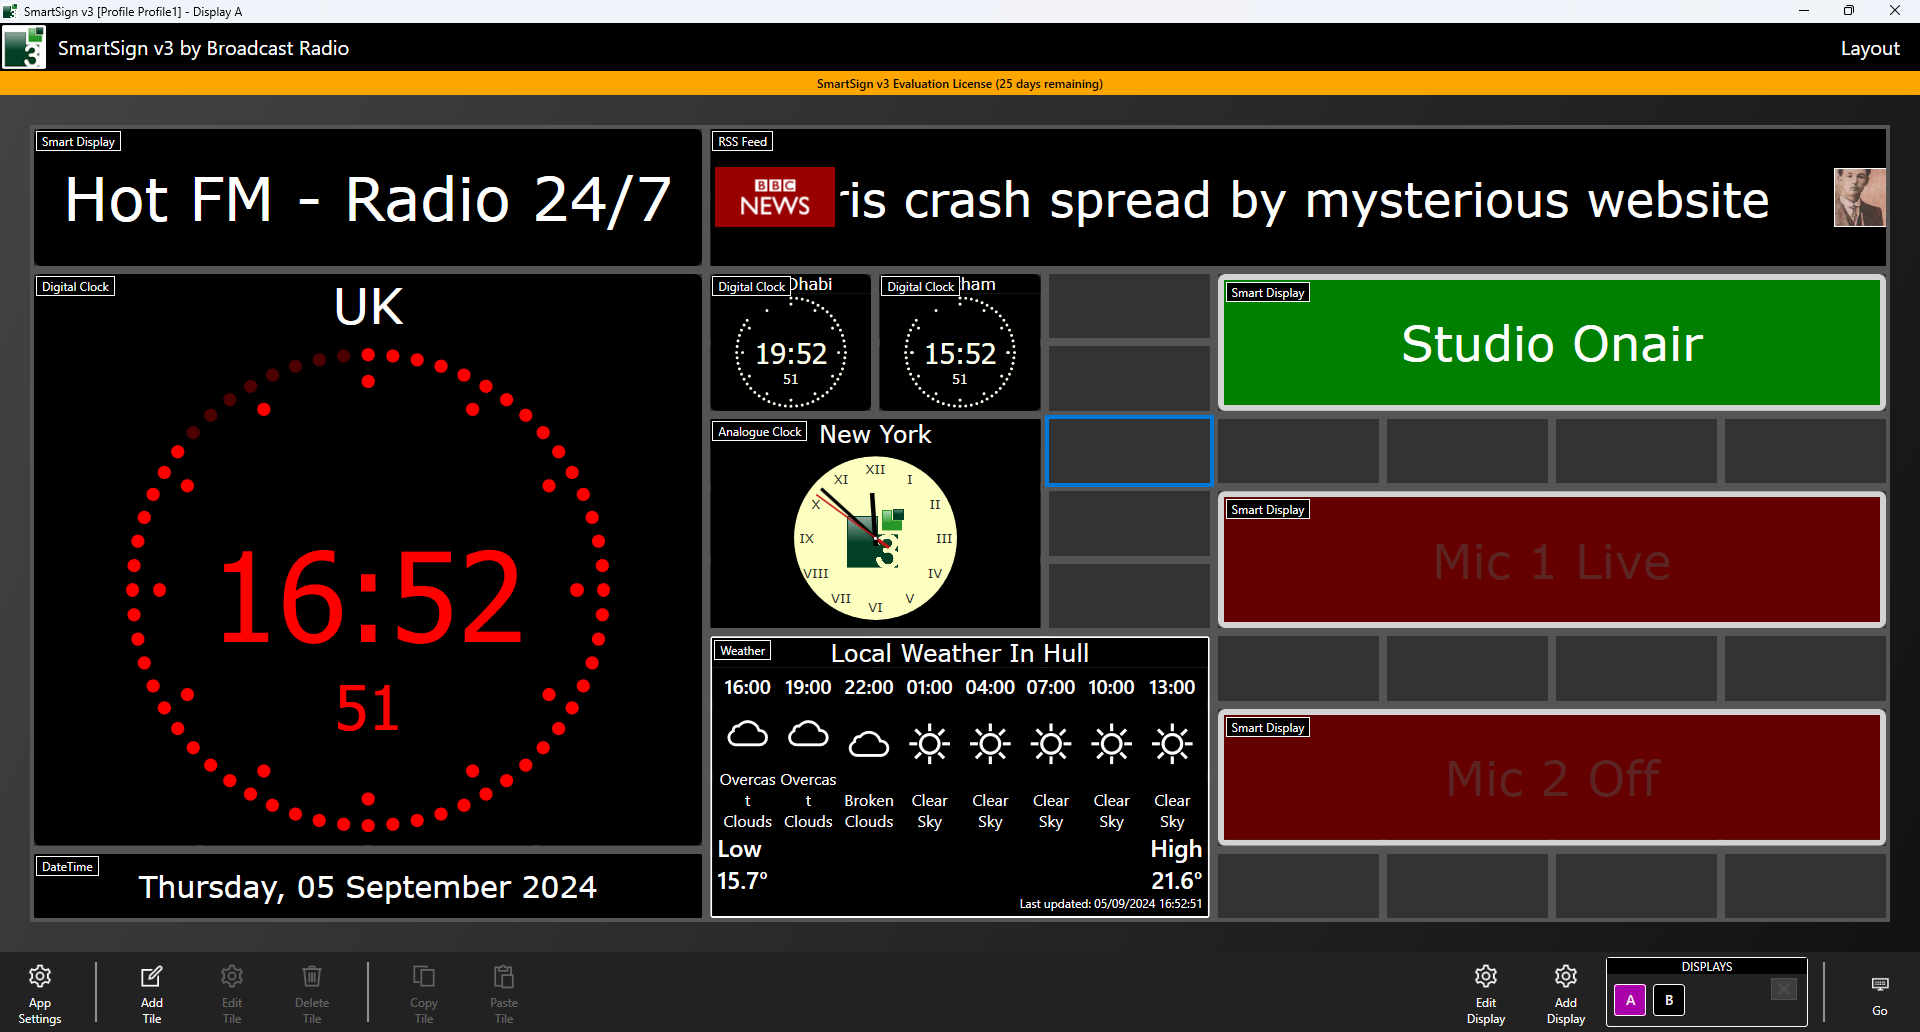Toggle the Studio Onair smart display
Screen dimensions: 1920x1032
point(1551,343)
